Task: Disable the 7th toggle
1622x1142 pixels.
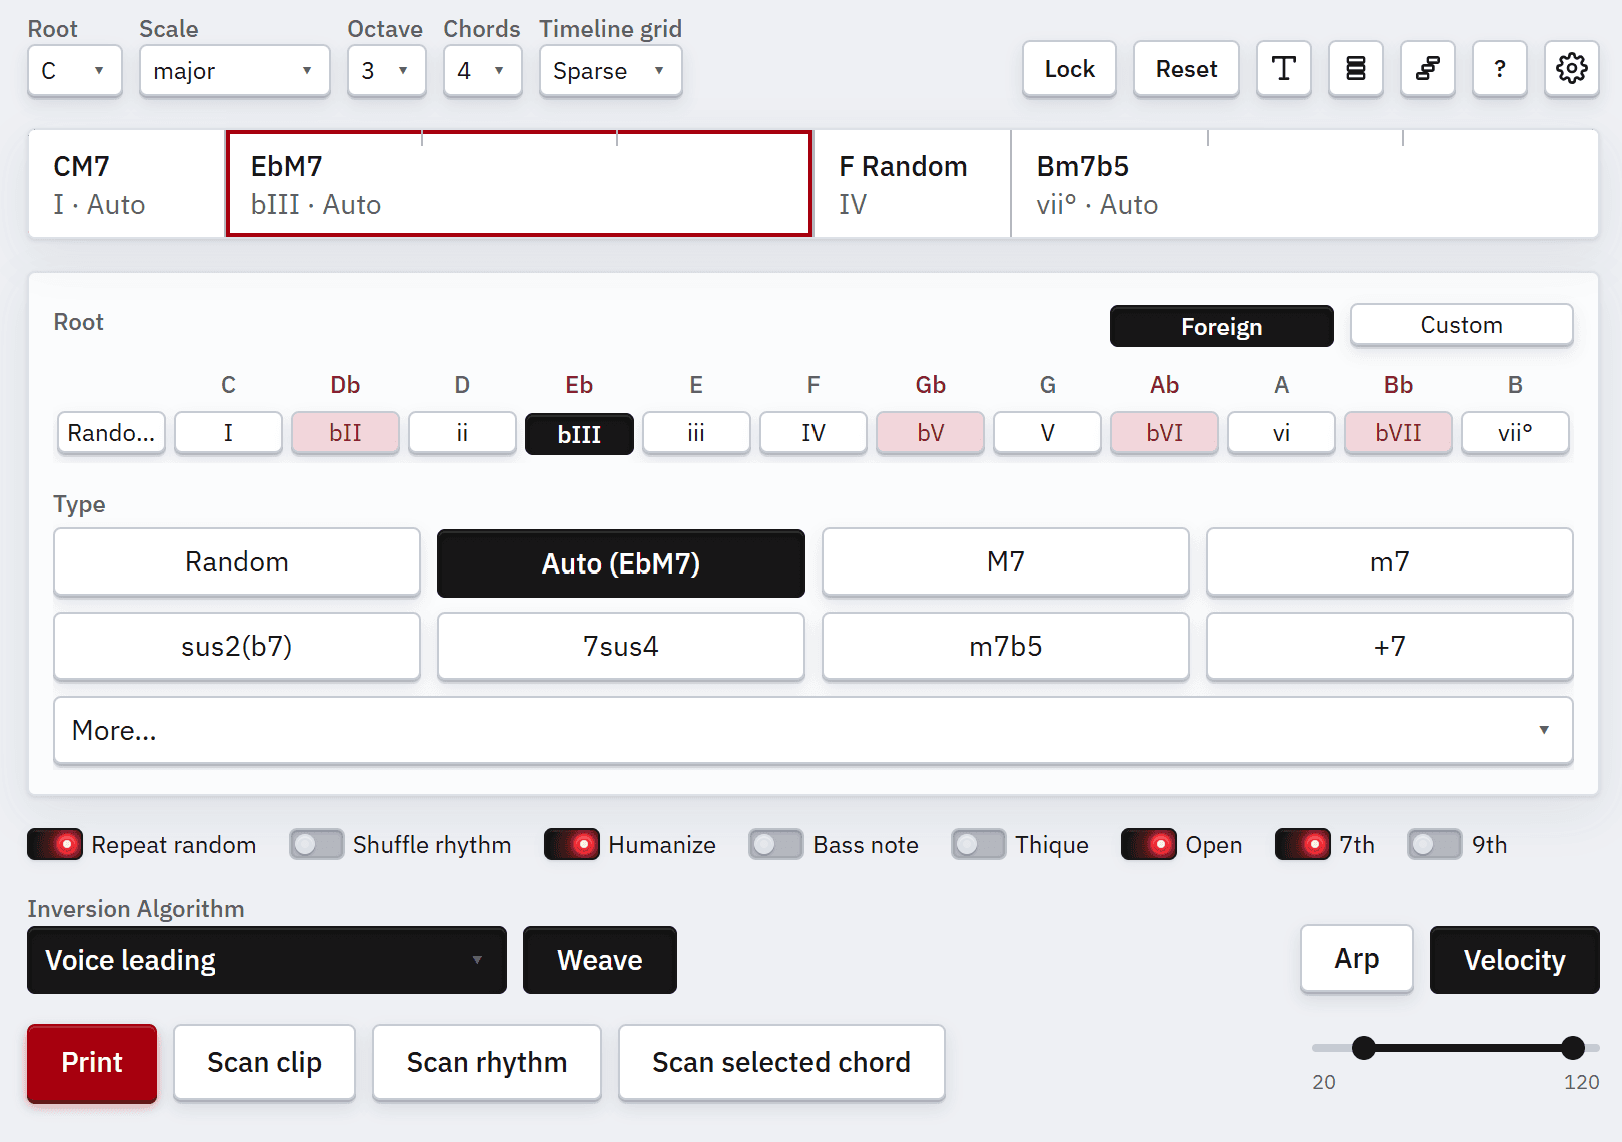Action: [x=1303, y=845]
